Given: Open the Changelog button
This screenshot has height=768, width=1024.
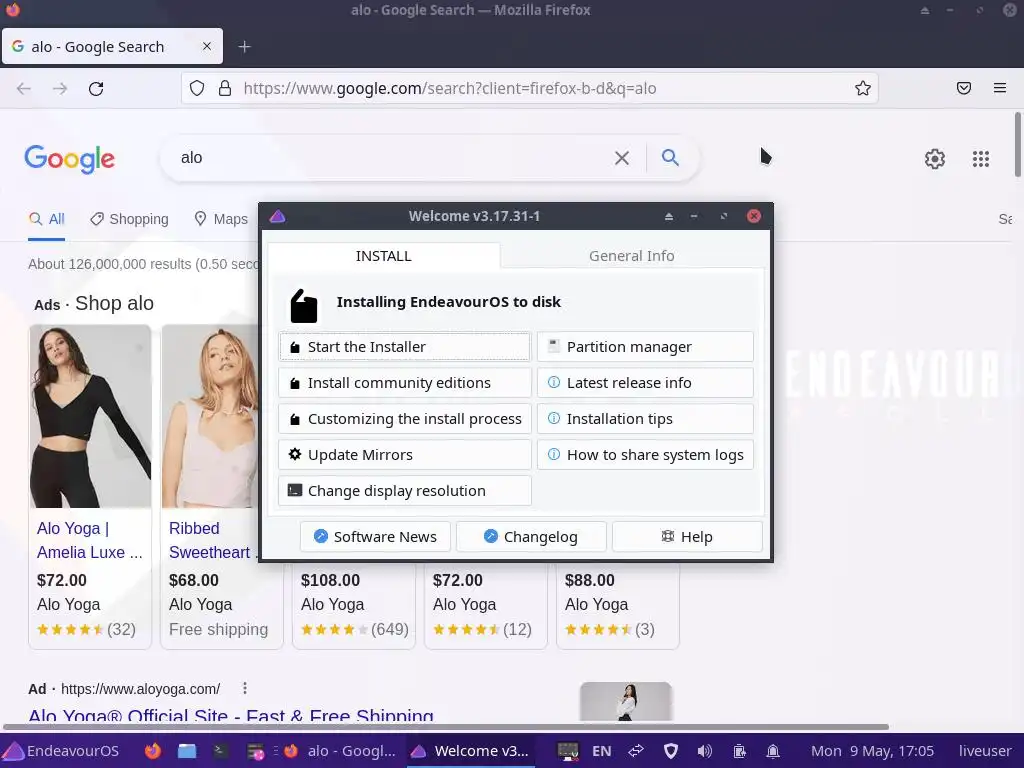Looking at the screenshot, I should coord(531,537).
